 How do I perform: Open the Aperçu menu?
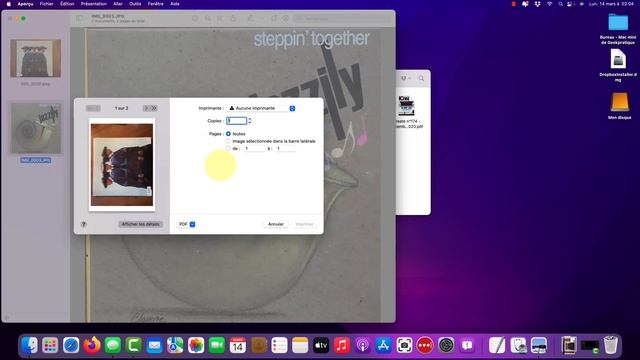[25, 4]
